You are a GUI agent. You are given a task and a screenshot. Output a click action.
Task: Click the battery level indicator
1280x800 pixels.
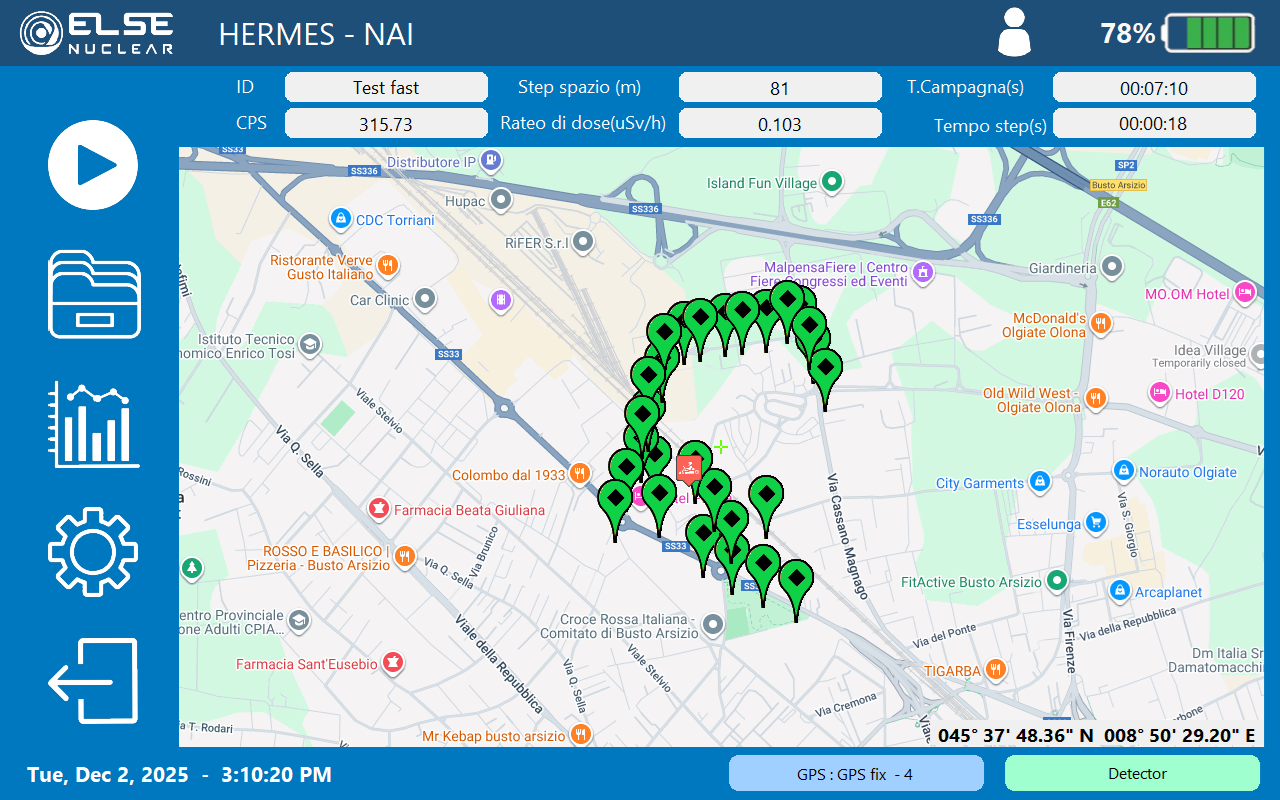[x=1207, y=33]
